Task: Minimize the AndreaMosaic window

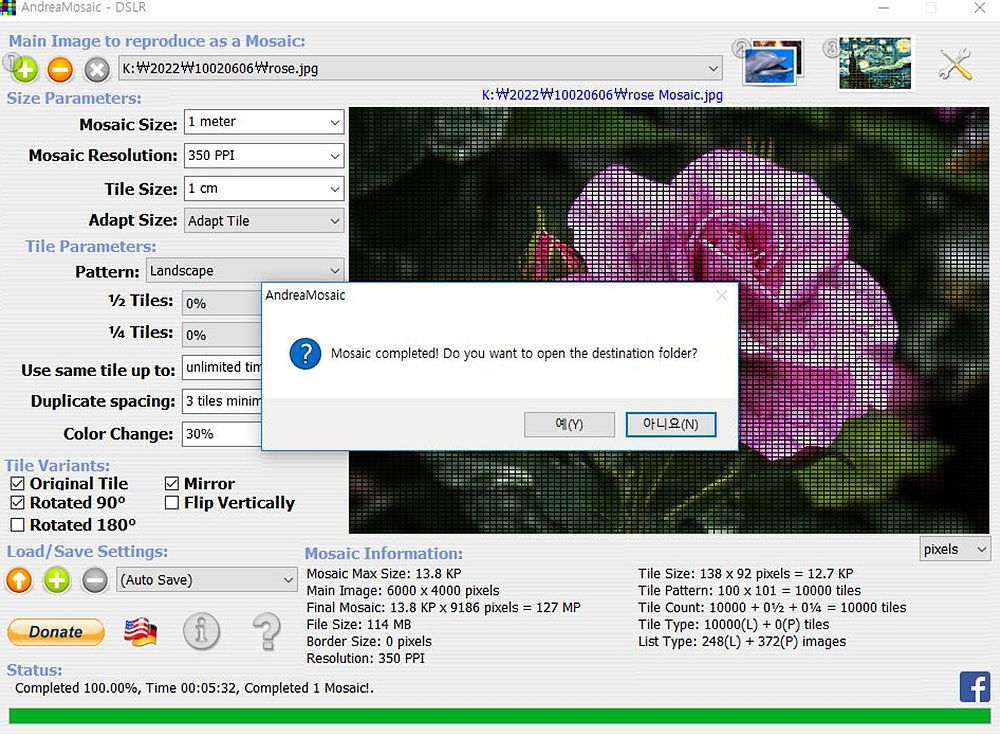Action: click(883, 8)
